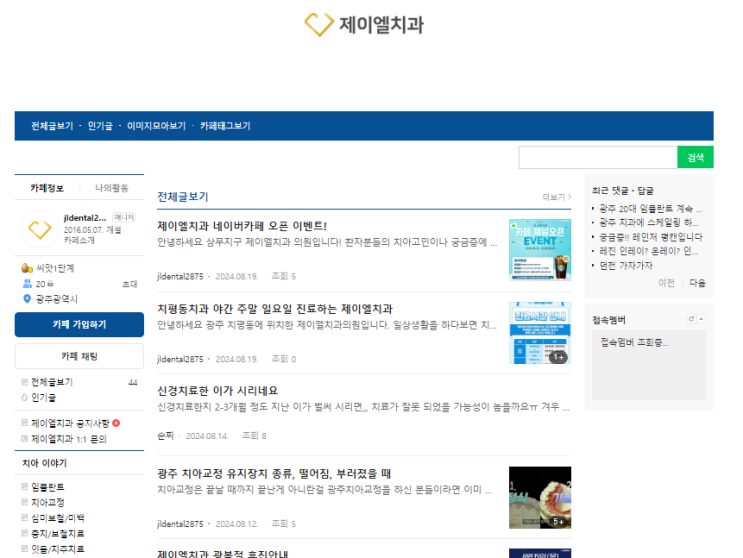Focus the cafe search input field
Image resolution: width=743 pixels, height=558 pixels.
[x=598, y=157]
